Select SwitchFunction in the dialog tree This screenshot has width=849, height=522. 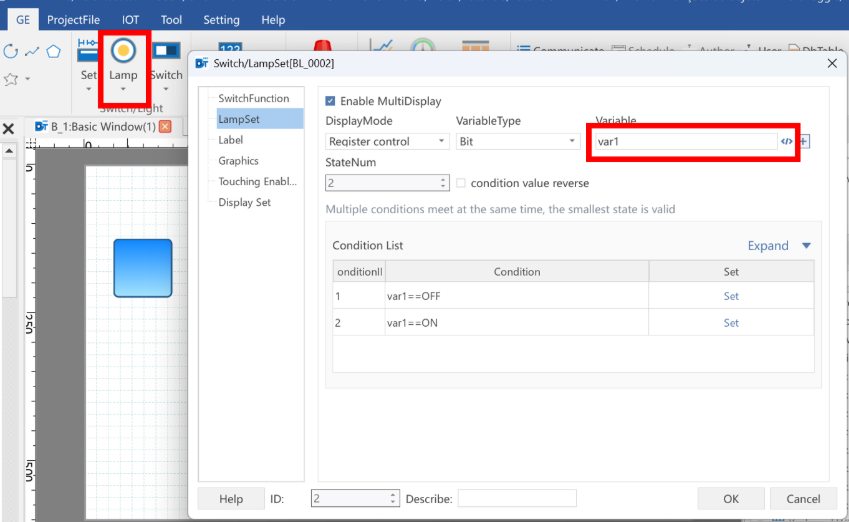click(x=253, y=98)
